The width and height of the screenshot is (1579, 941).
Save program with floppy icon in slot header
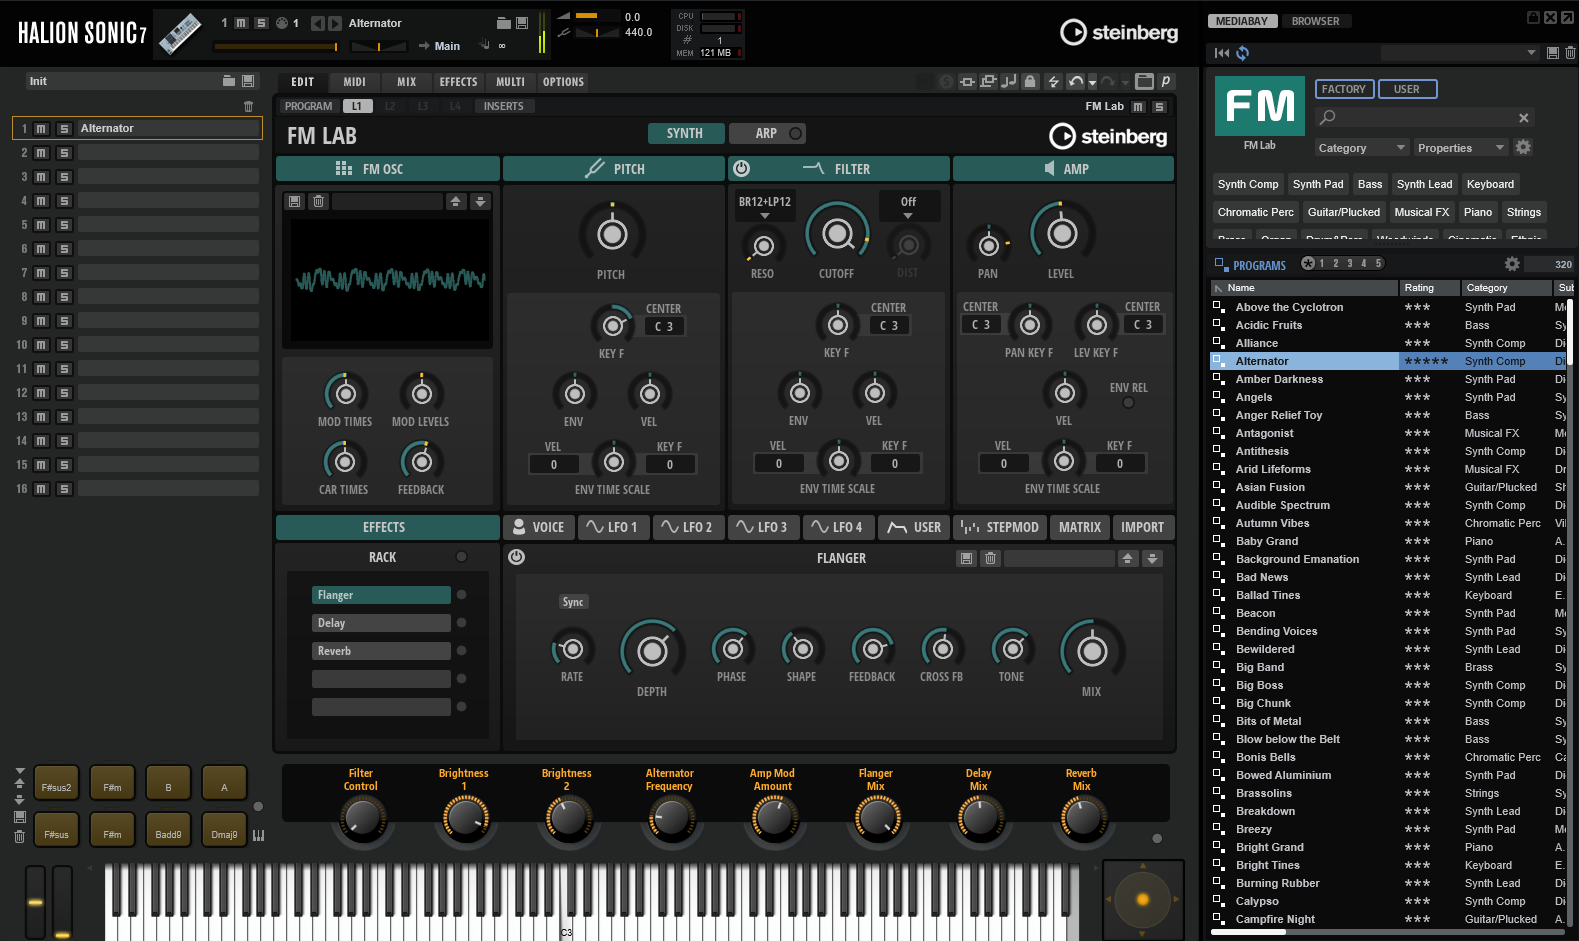pyautogui.click(x=521, y=23)
